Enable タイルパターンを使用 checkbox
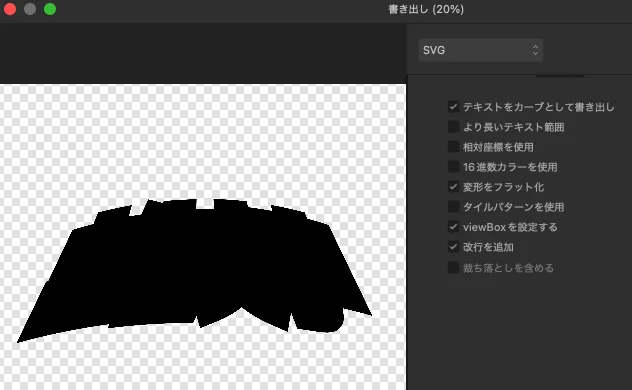632x390 pixels. click(x=453, y=207)
